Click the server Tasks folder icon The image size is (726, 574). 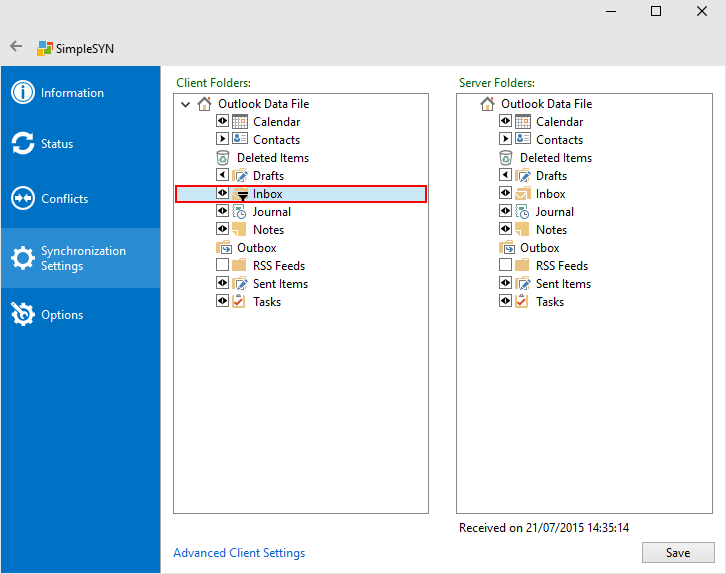[x=523, y=302]
